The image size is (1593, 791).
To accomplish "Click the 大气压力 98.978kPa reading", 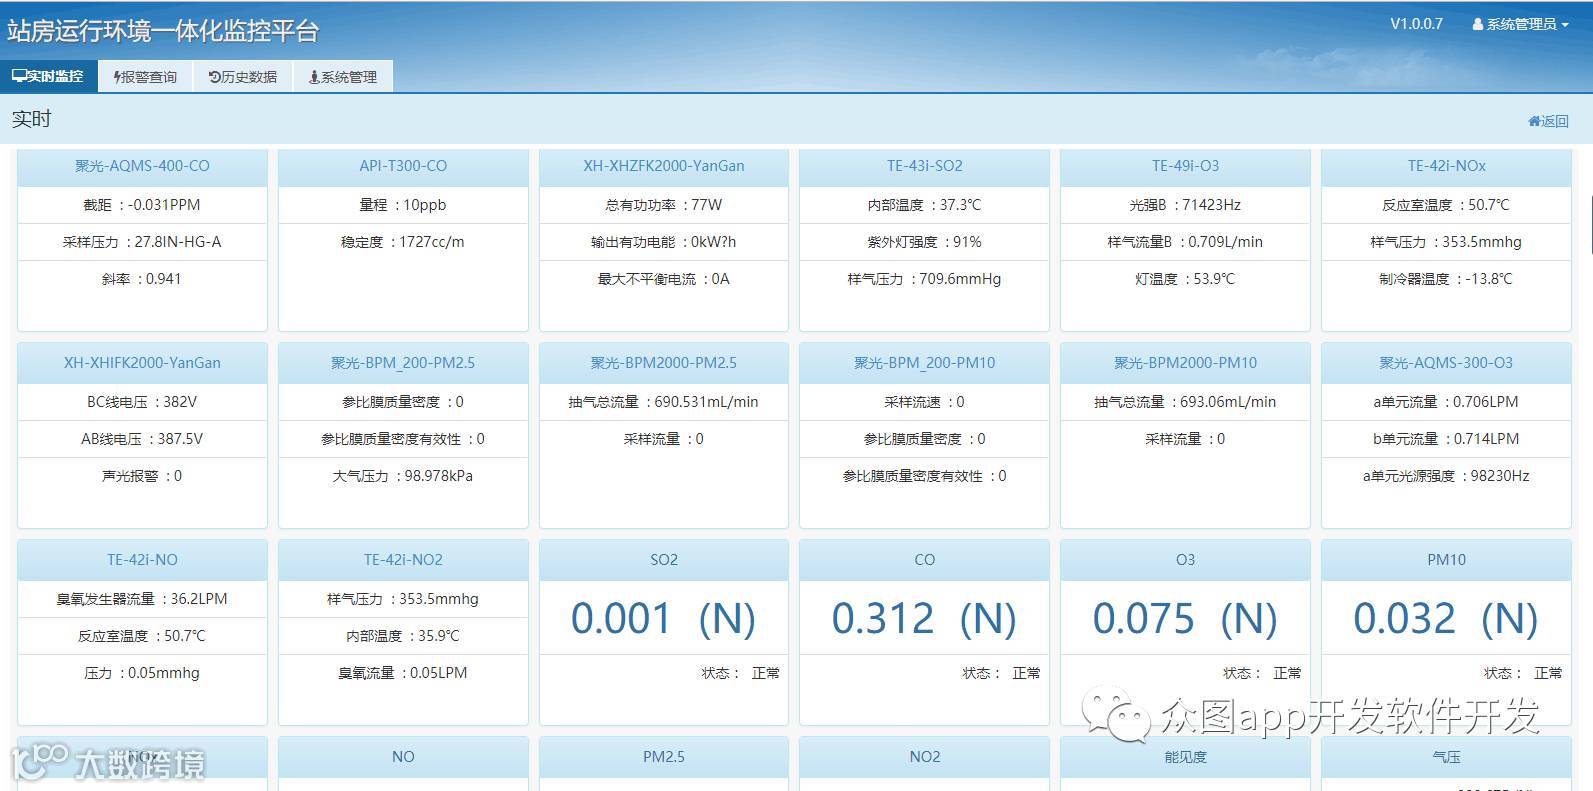I will [x=403, y=476].
